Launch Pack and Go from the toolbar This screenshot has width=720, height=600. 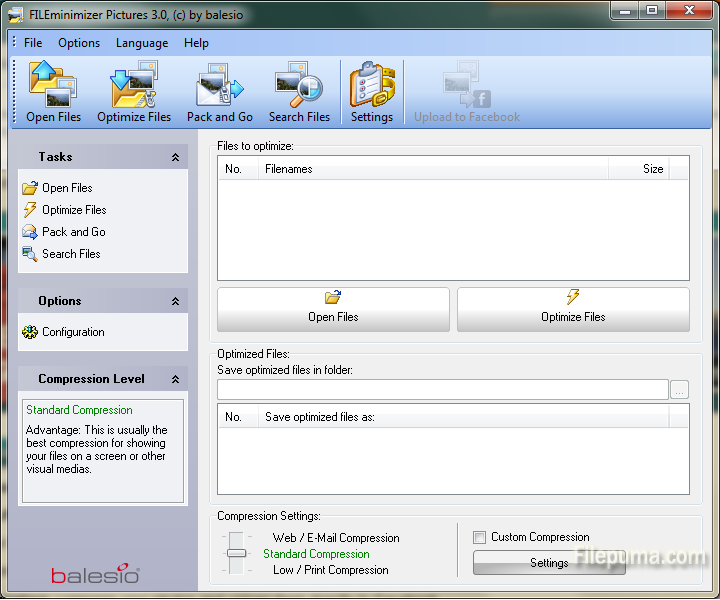point(219,92)
